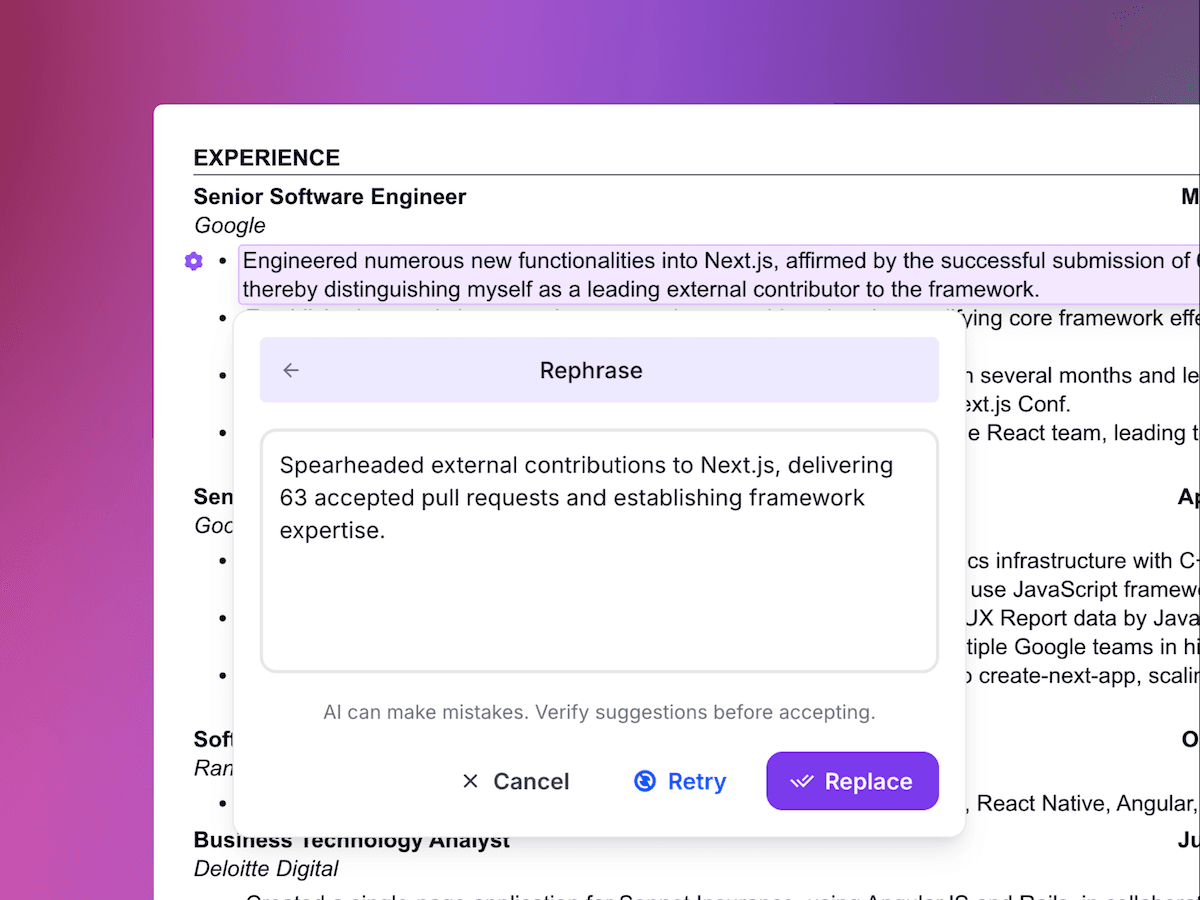Click the circular Retry icon
This screenshot has height=900, width=1200.
[645, 781]
